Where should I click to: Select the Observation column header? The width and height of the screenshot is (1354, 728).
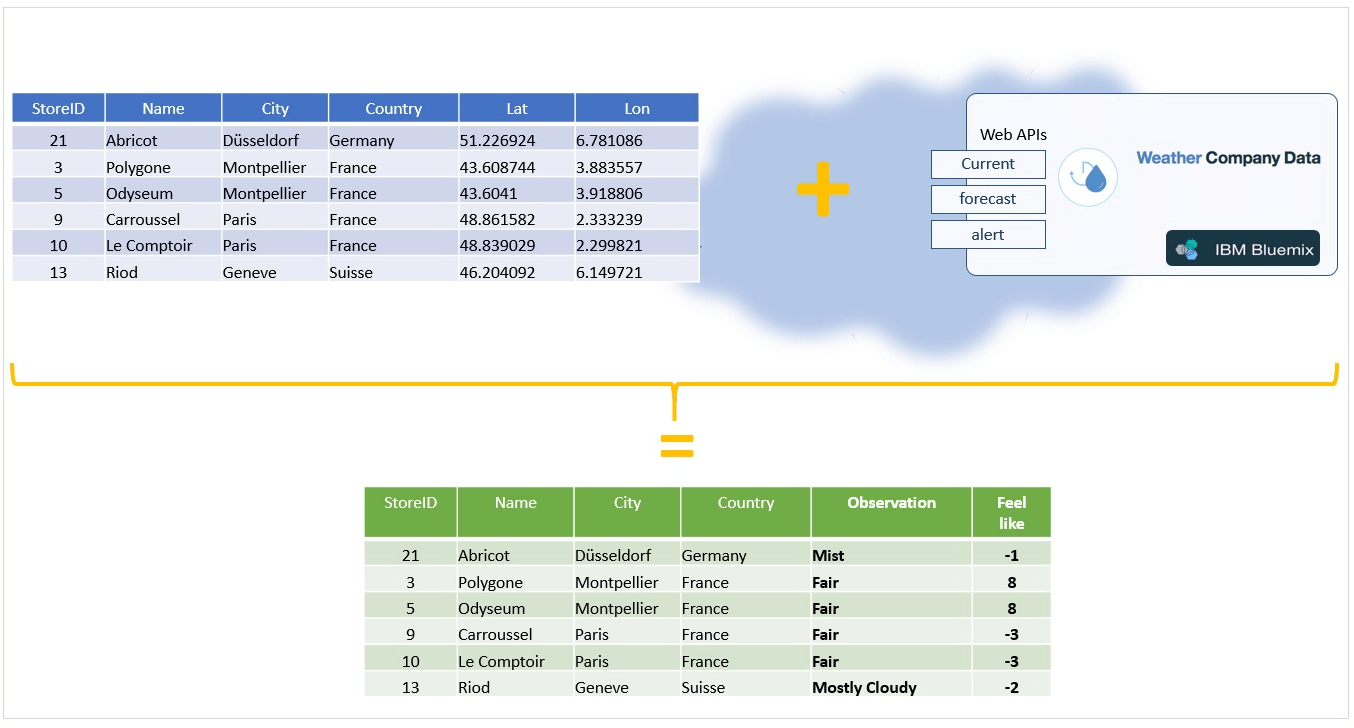(890, 502)
